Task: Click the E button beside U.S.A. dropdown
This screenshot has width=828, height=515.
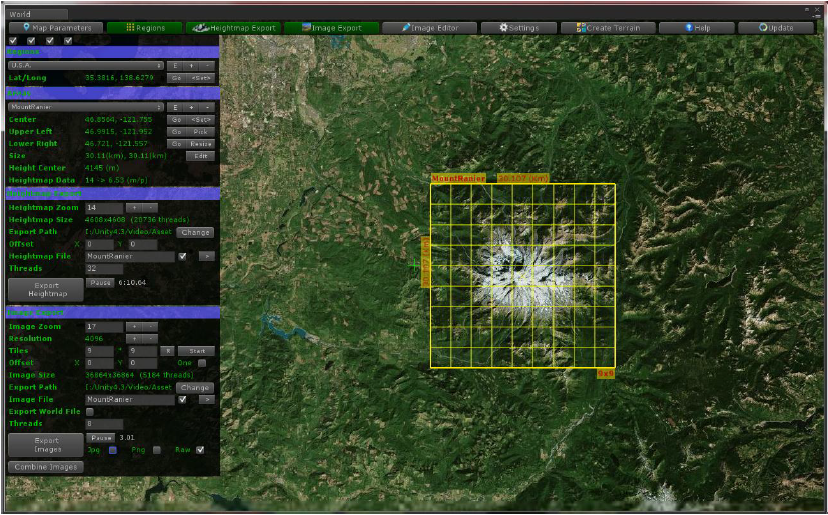Action: coord(175,65)
